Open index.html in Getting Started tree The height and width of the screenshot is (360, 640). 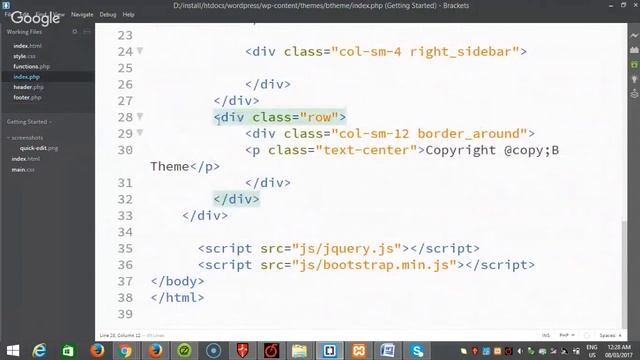(26, 159)
